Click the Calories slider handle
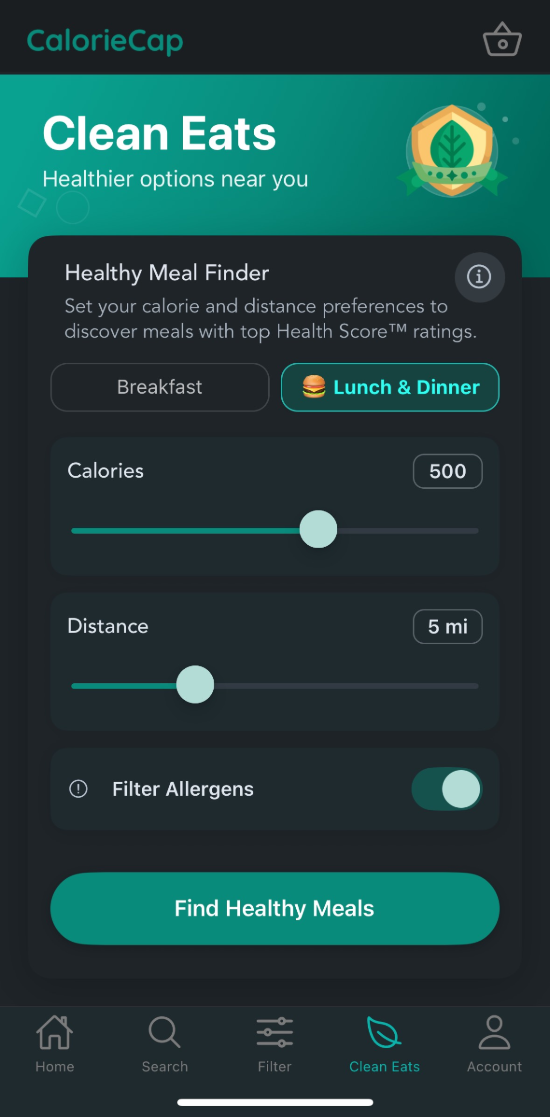Screen dimensions: 550x1117 [318, 529]
